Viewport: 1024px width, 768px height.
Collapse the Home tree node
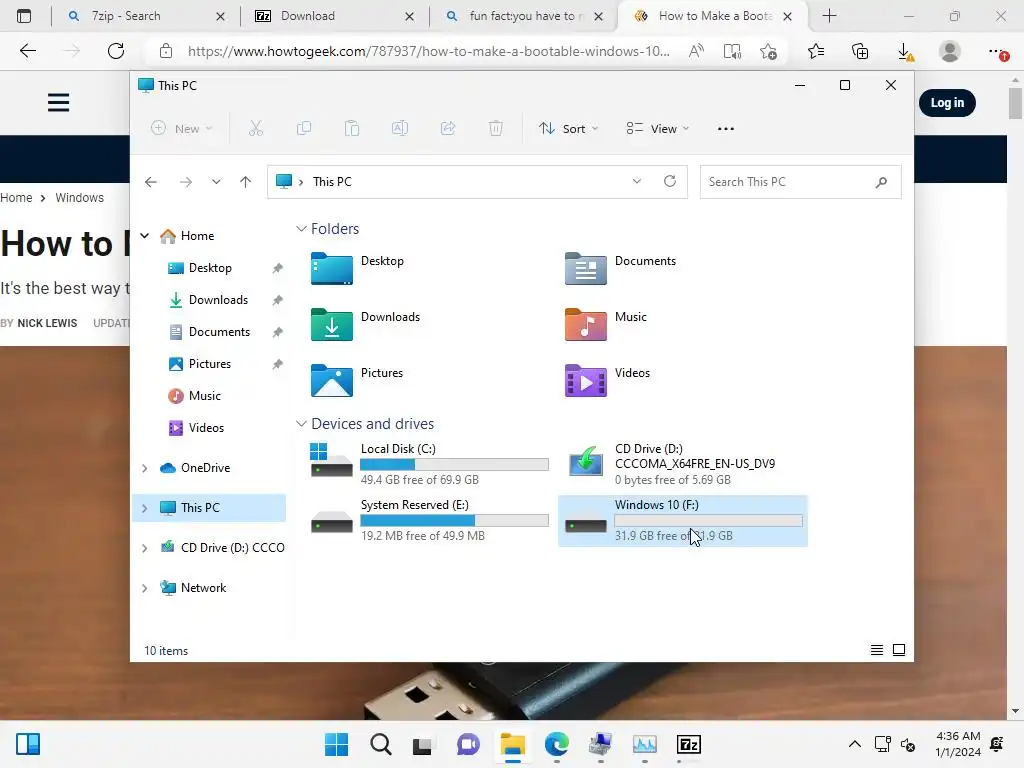[145, 236]
